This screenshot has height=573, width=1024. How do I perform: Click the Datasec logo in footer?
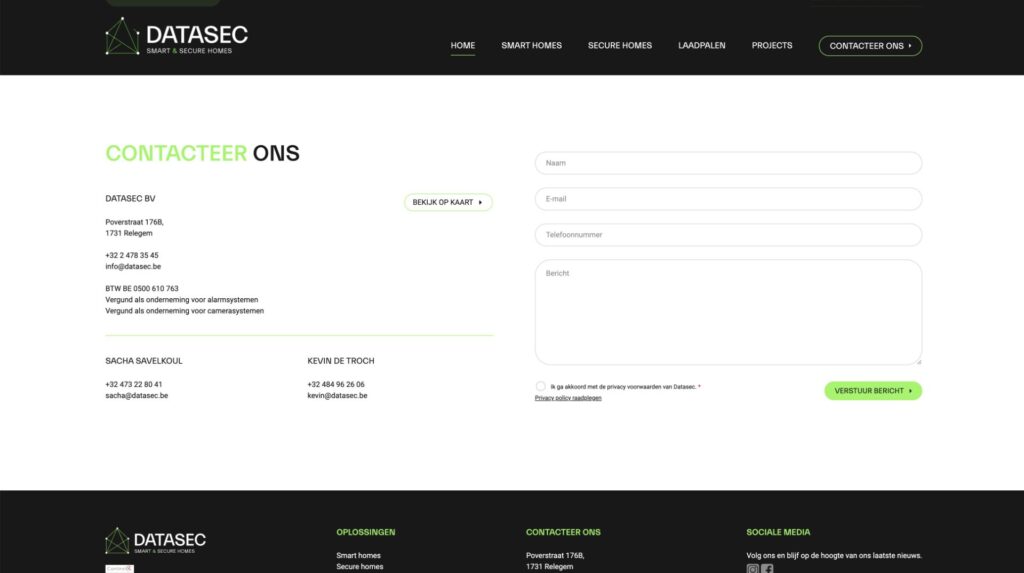(x=155, y=541)
